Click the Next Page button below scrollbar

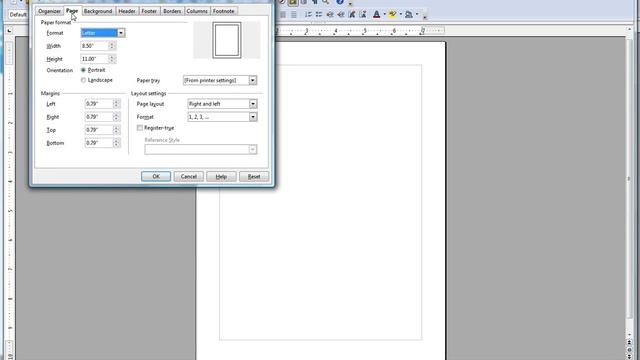pos(629,357)
